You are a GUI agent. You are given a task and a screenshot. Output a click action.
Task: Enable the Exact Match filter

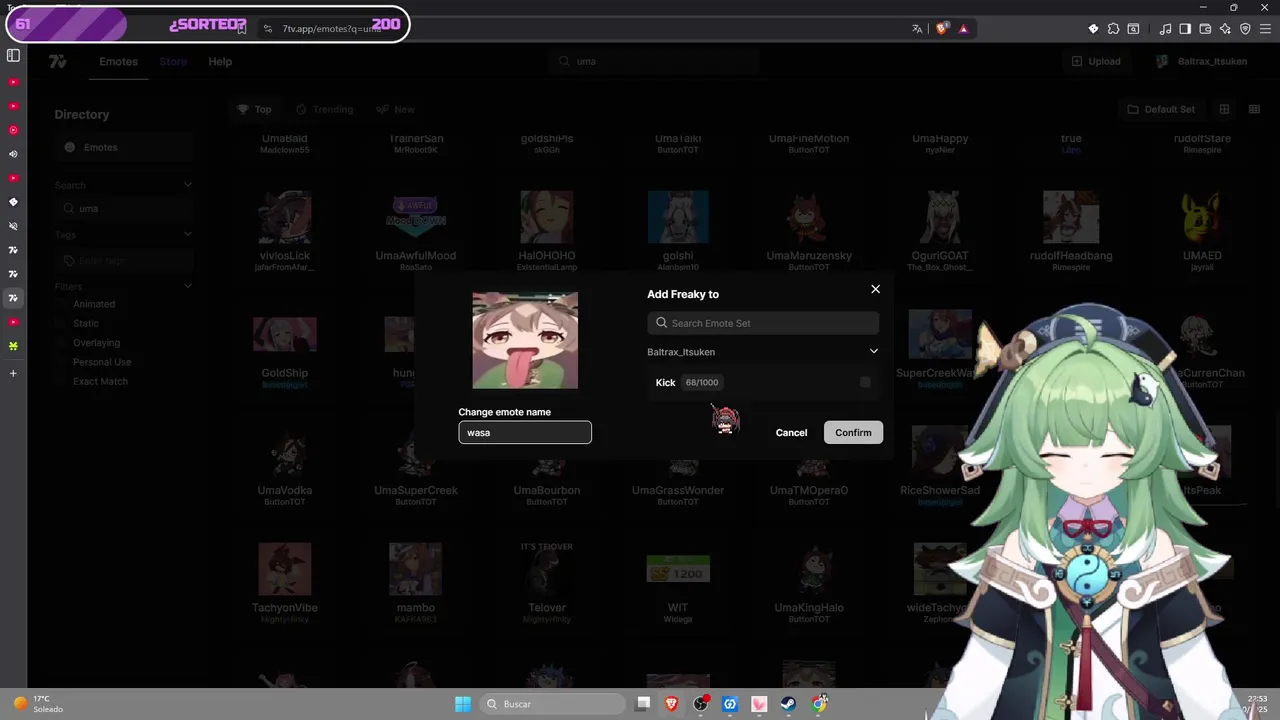(x=100, y=381)
